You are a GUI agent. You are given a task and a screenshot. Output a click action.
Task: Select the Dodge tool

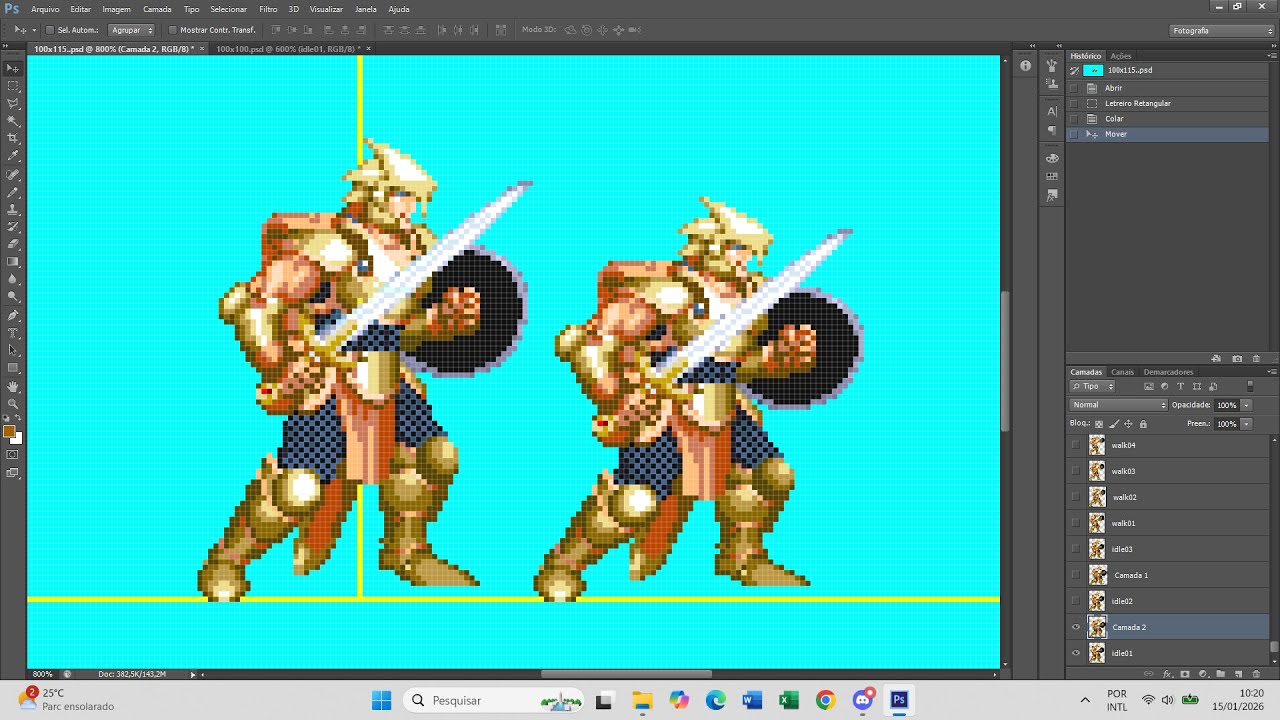(x=13, y=297)
